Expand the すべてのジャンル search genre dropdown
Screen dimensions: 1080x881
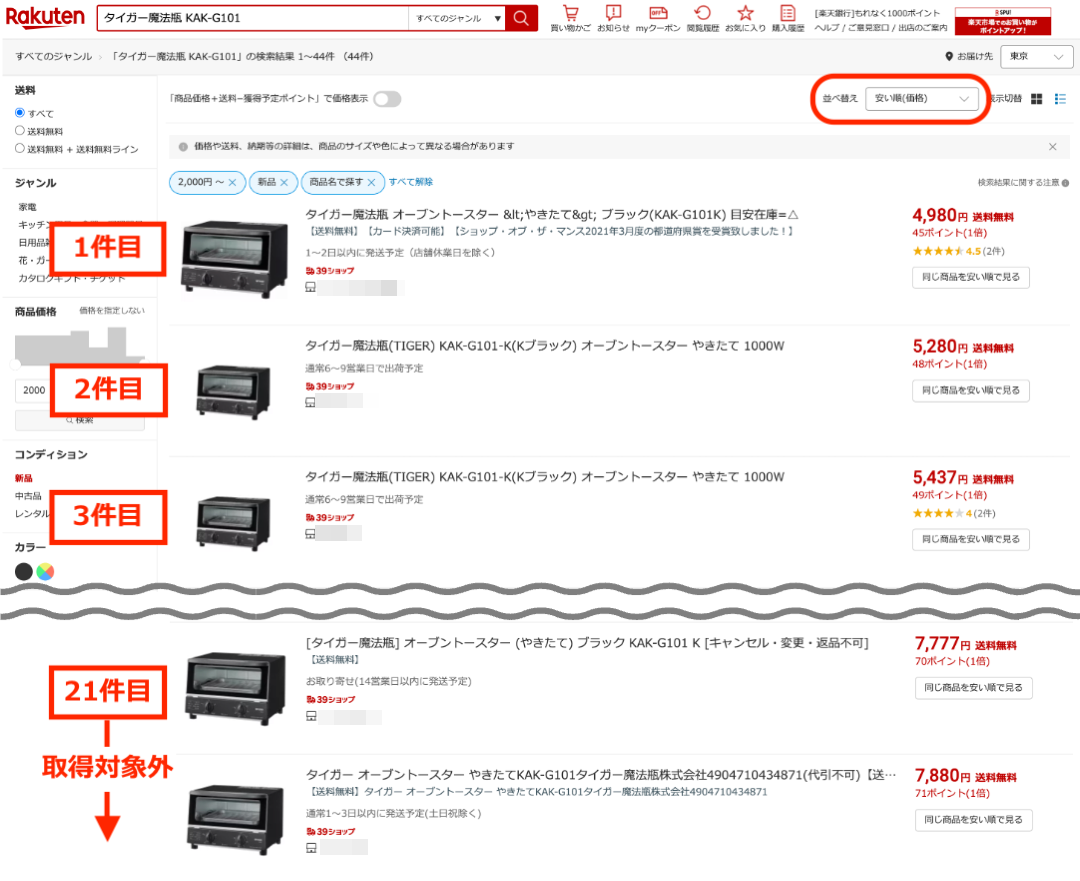point(459,18)
